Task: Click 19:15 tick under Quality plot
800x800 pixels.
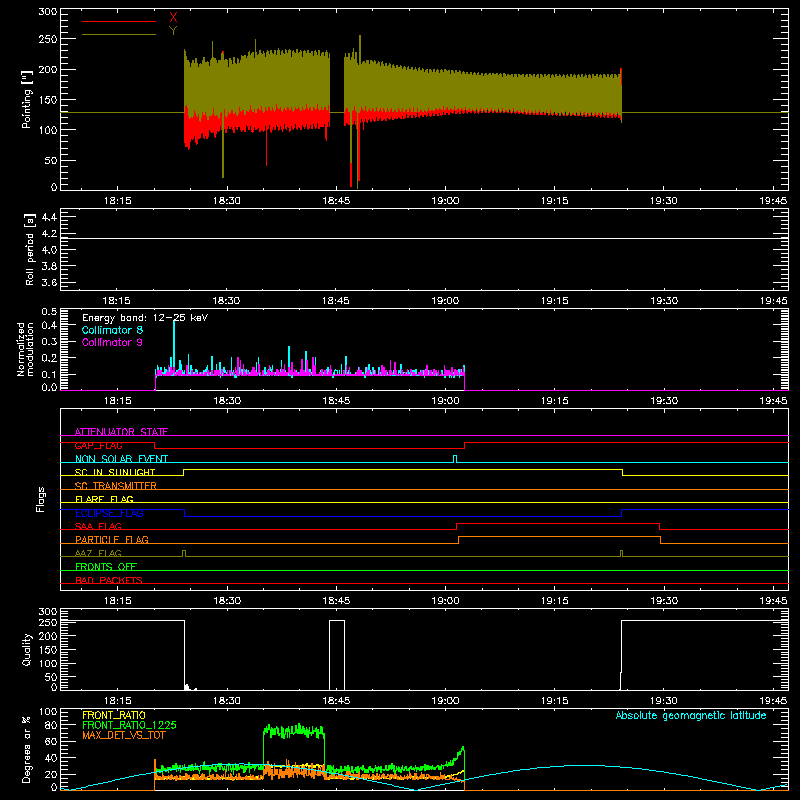Action: (x=555, y=701)
